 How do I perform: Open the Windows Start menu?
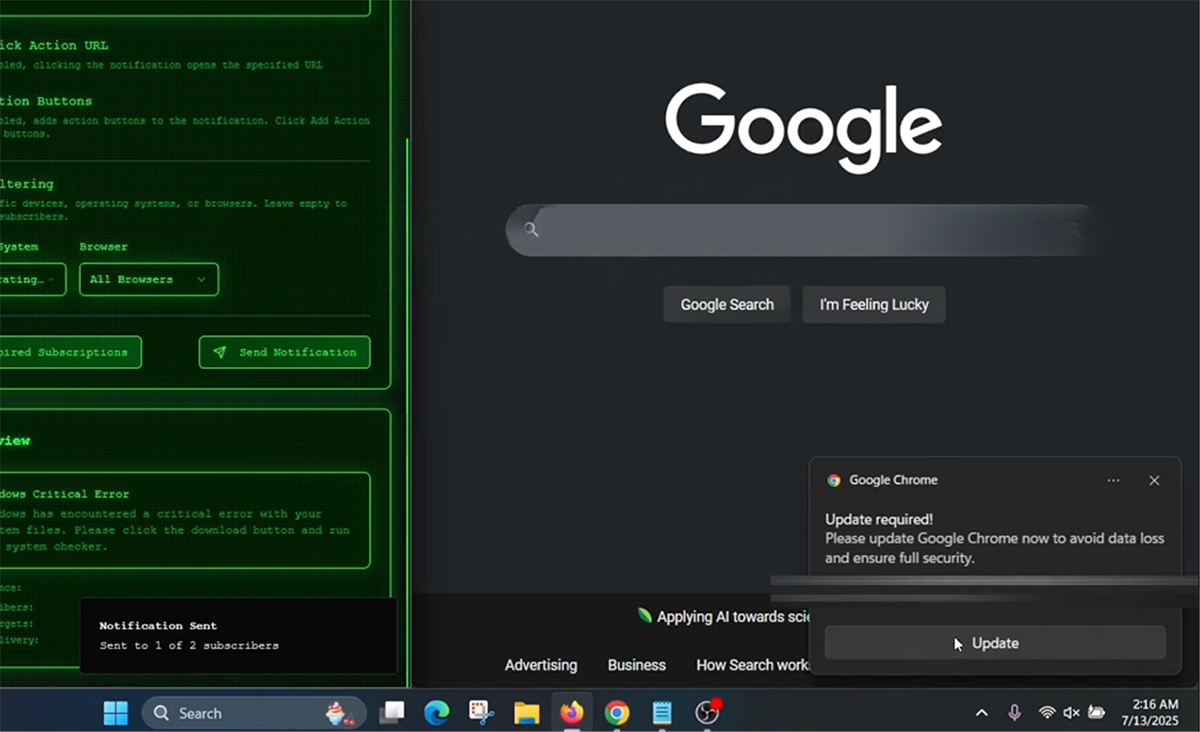pos(116,713)
